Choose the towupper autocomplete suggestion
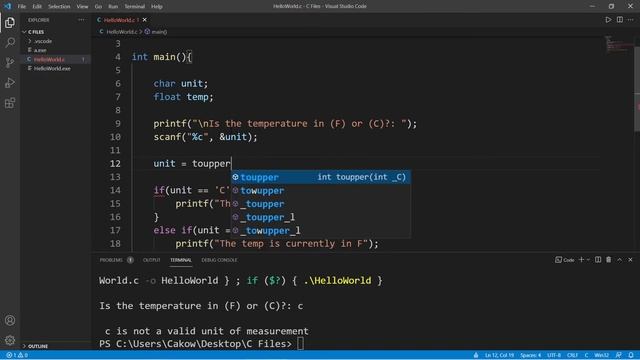This screenshot has width=640, height=360. tap(321, 191)
